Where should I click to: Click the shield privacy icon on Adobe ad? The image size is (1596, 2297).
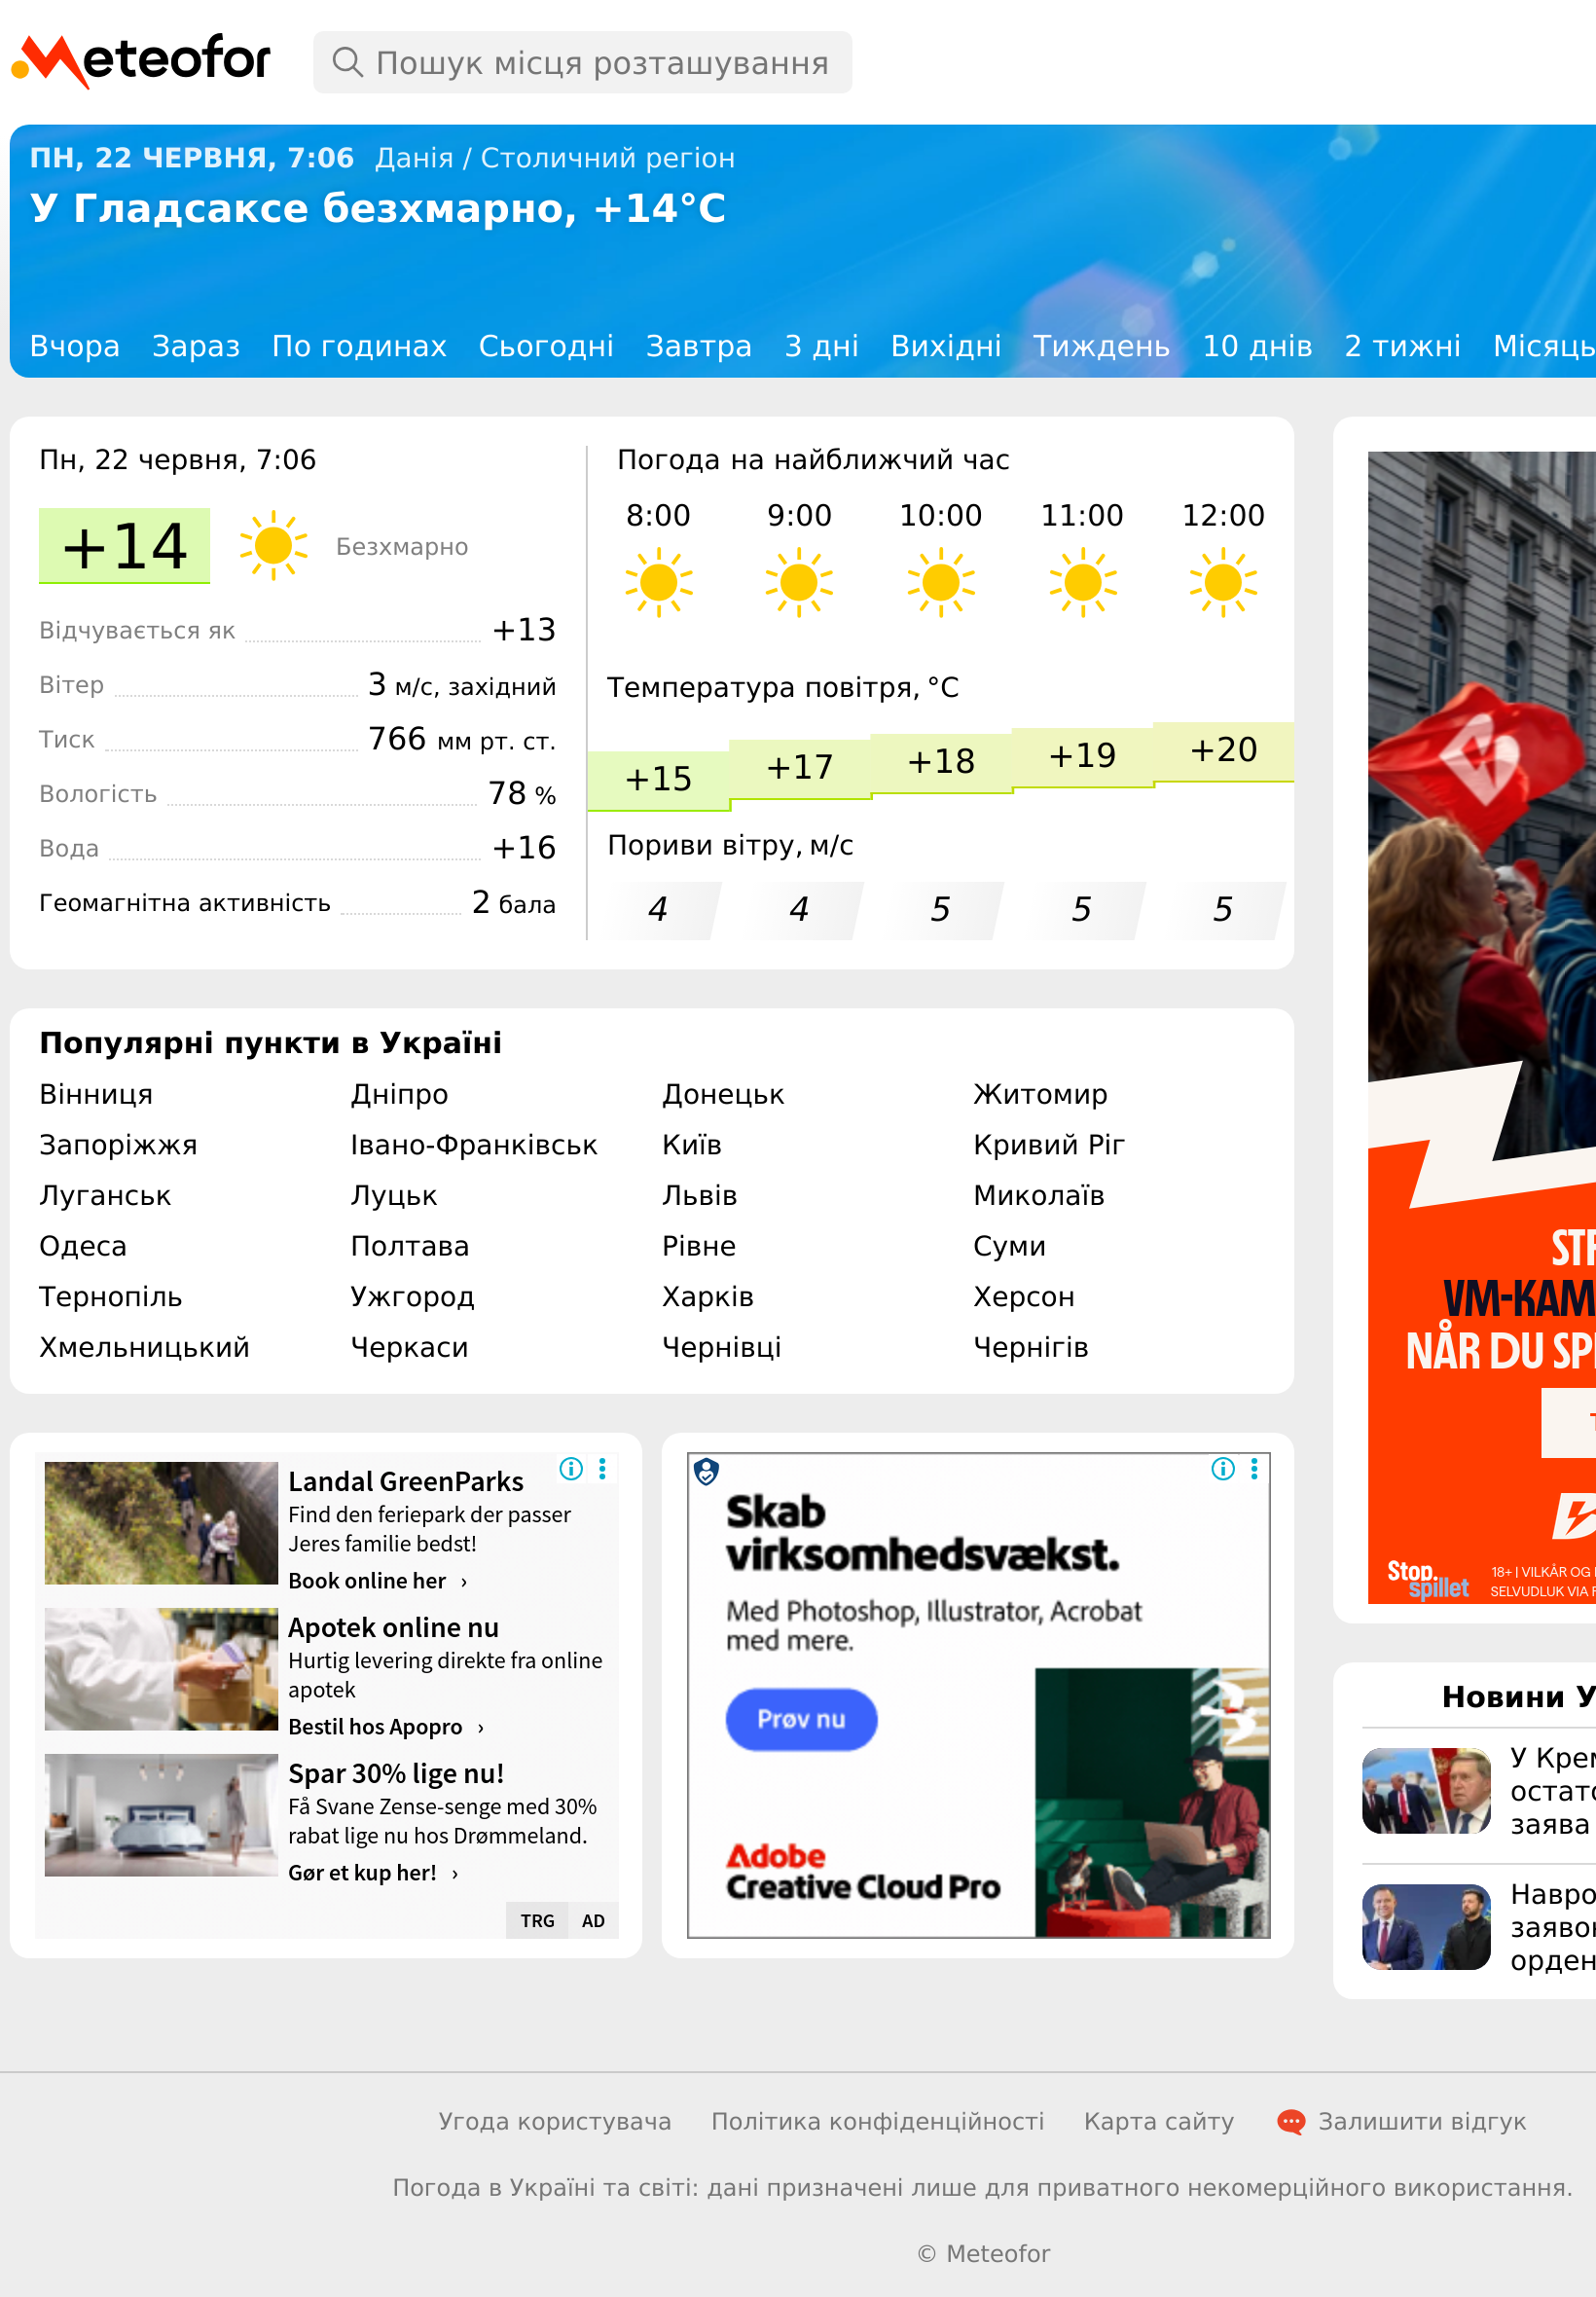coord(707,1471)
